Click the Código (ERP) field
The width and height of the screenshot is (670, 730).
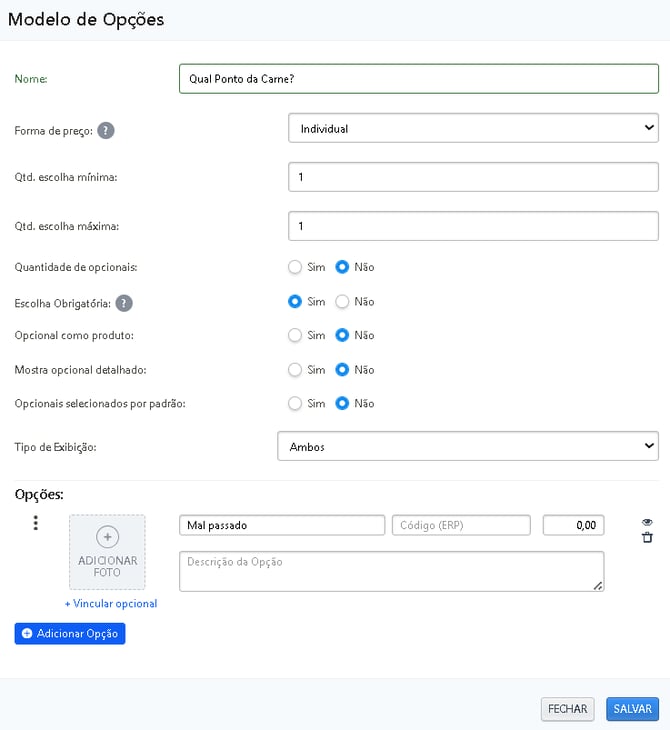click(461, 525)
